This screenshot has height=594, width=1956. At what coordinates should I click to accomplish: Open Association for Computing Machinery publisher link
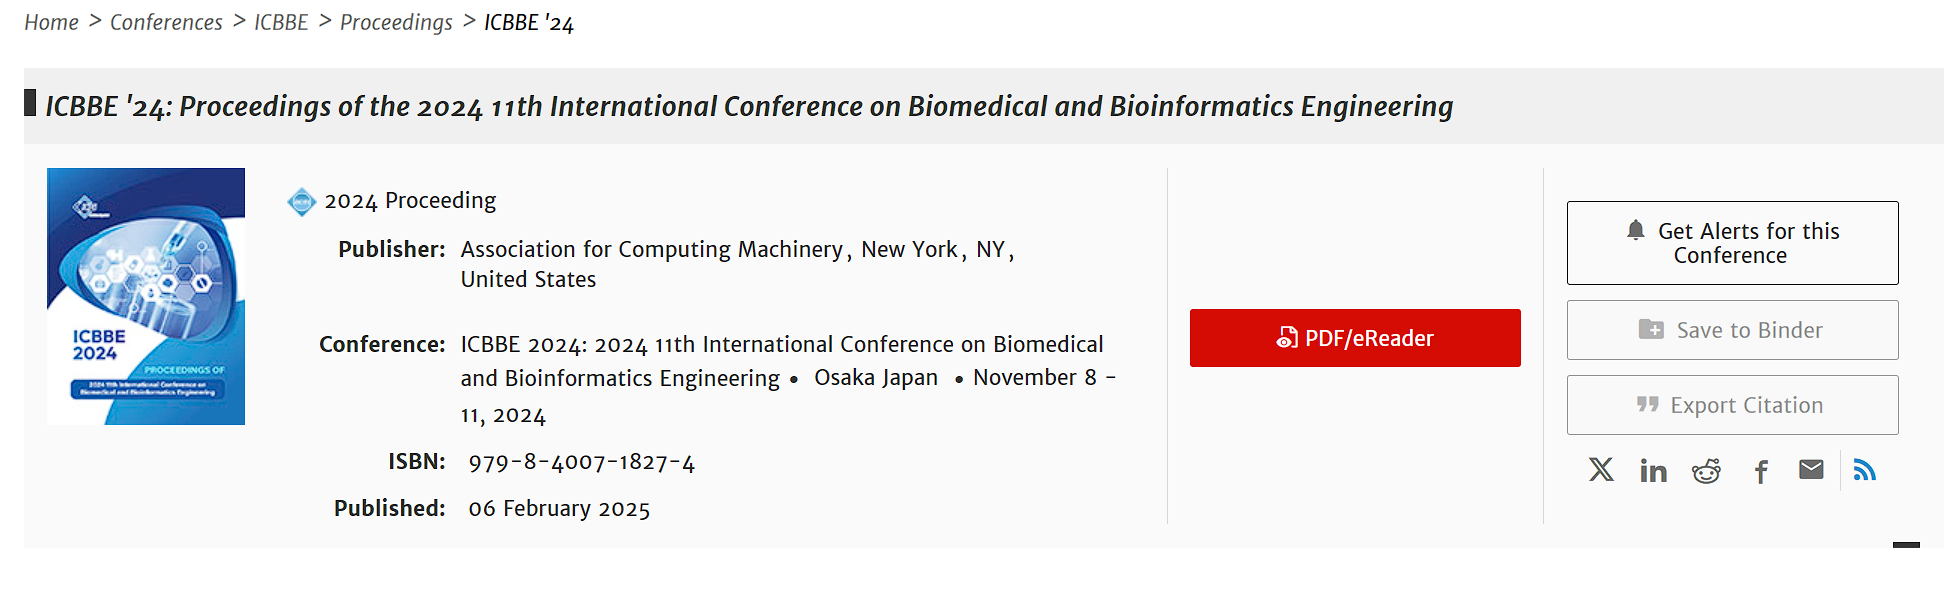pos(651,249)
